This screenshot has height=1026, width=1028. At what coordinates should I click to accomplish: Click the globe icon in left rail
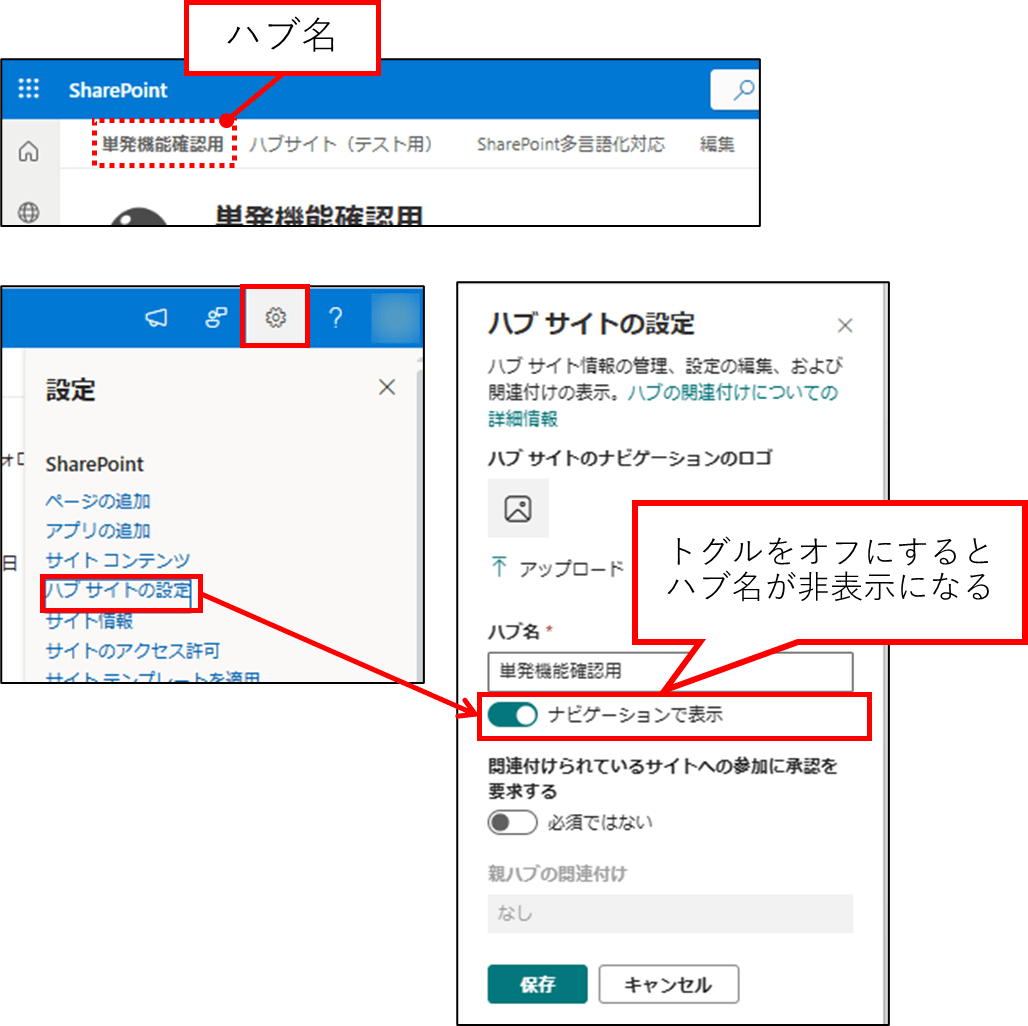29,211
